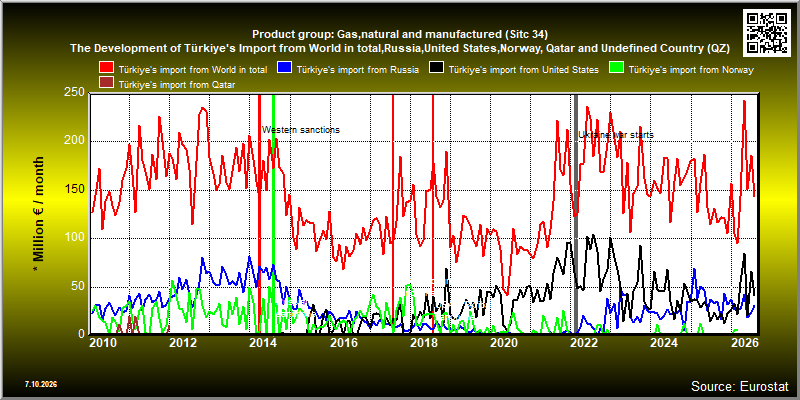Click the brown Qatar legend swatch
The image size is (800, 400).
click(x=107, y=84)
